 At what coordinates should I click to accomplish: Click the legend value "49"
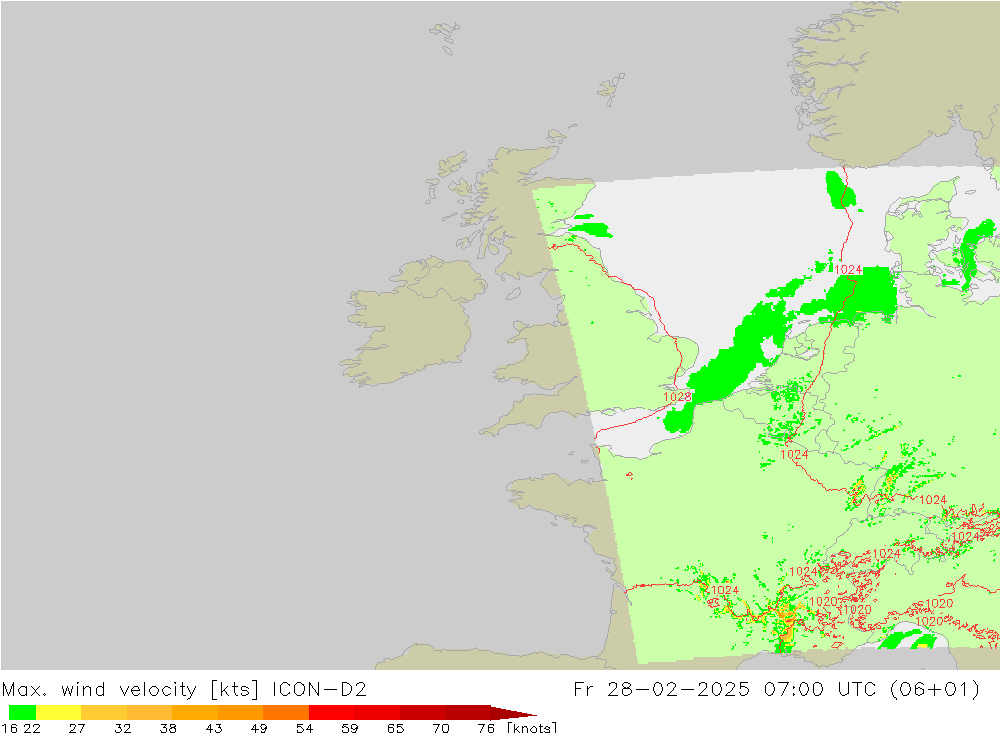(259, 728)
